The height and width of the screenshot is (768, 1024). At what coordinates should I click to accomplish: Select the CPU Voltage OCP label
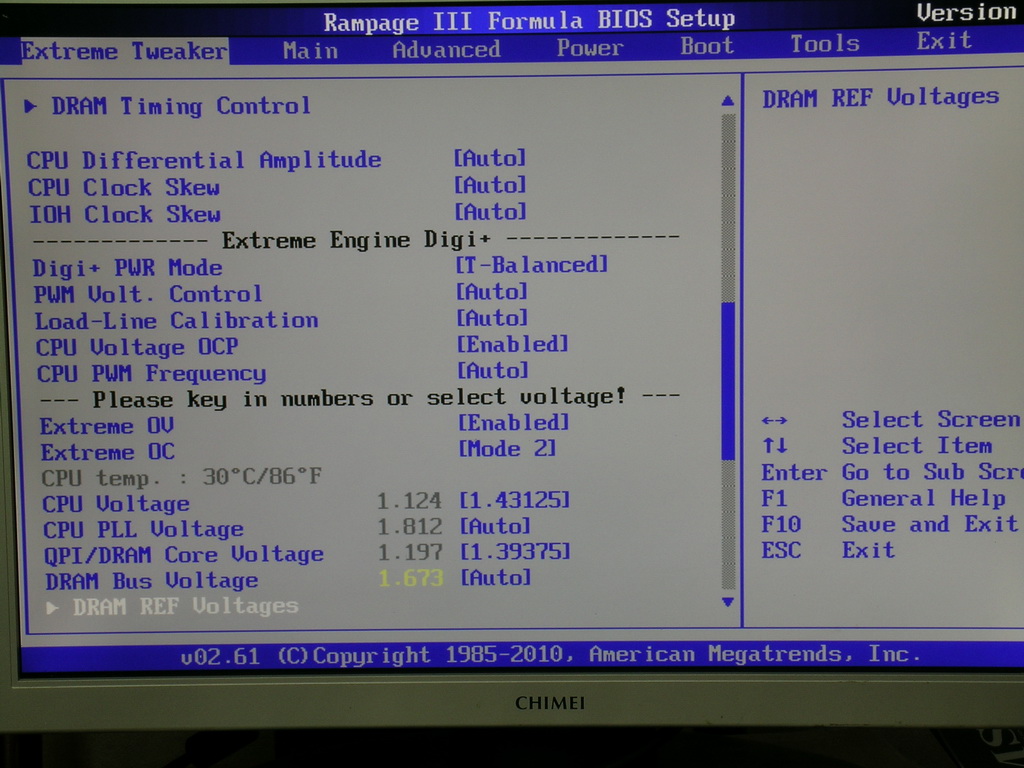(x=137, y=347)
